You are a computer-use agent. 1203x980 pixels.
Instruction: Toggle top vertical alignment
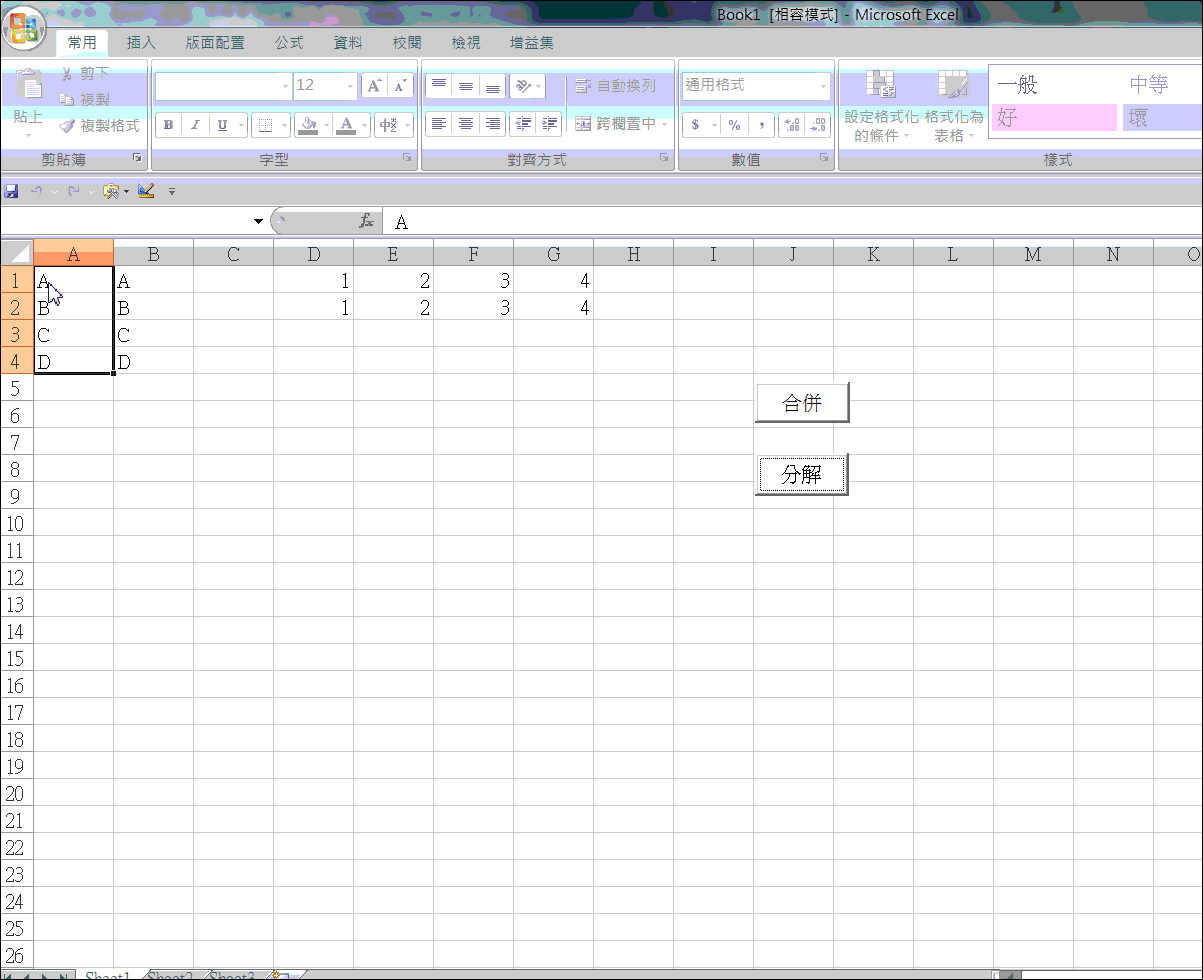click(438, 86)
